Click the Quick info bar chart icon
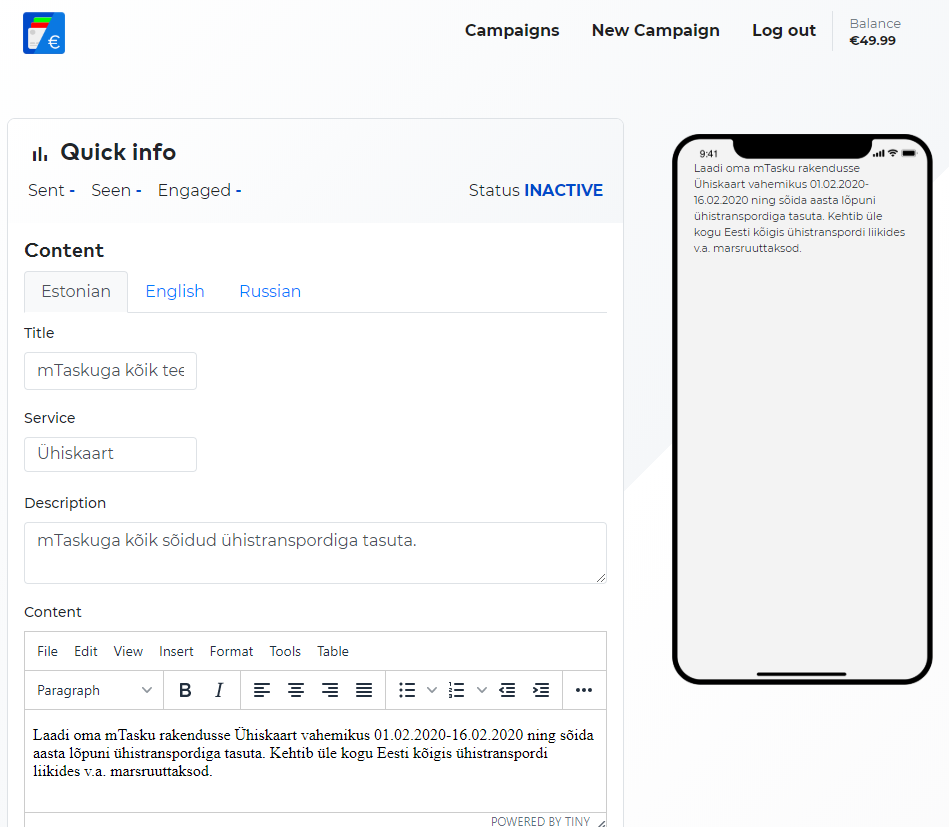This screenshot has width=949, height=827. click(x=40, y=154)
